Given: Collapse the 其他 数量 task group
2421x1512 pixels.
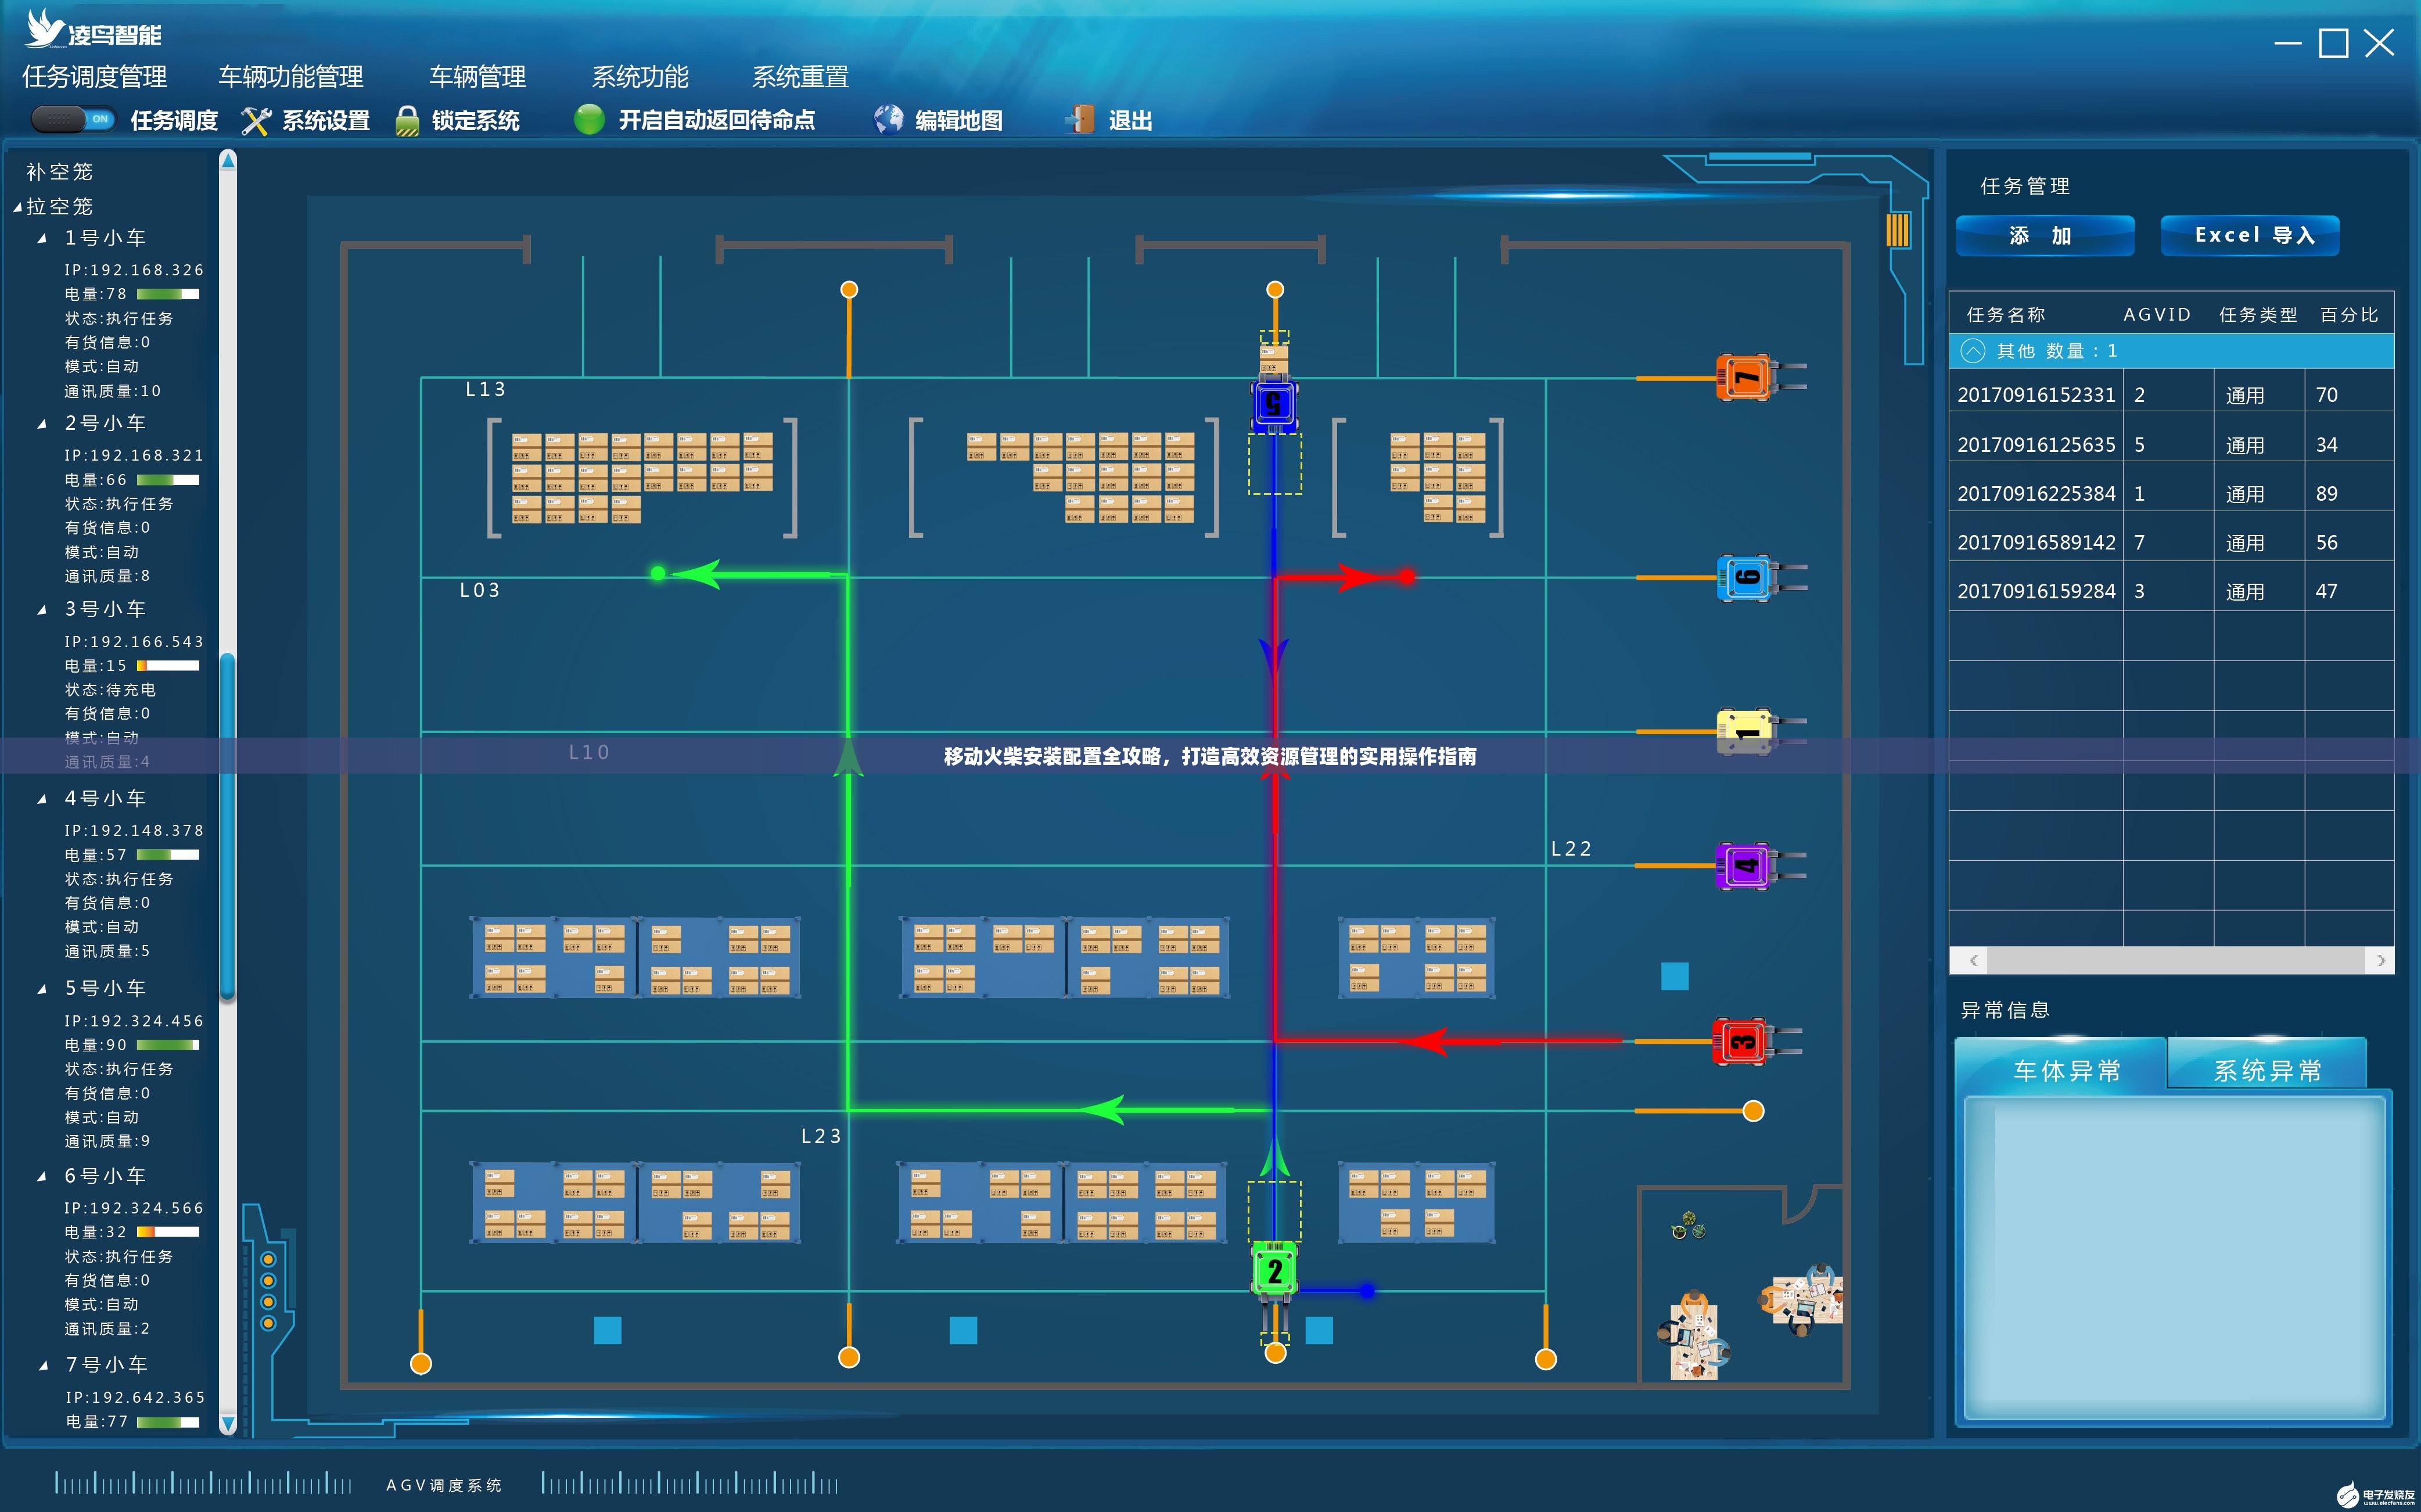Looking at the screenshot, I should (x=1973, y=351).
